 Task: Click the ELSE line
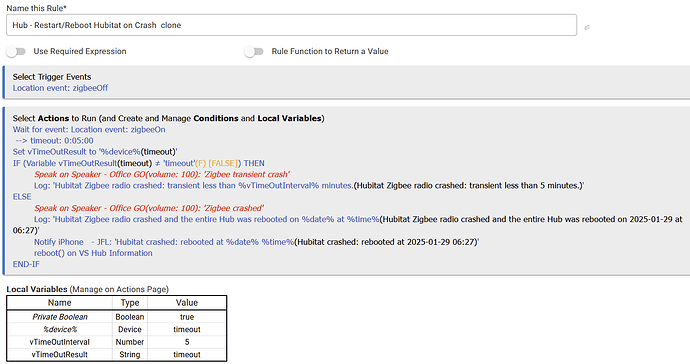(22, 197)
